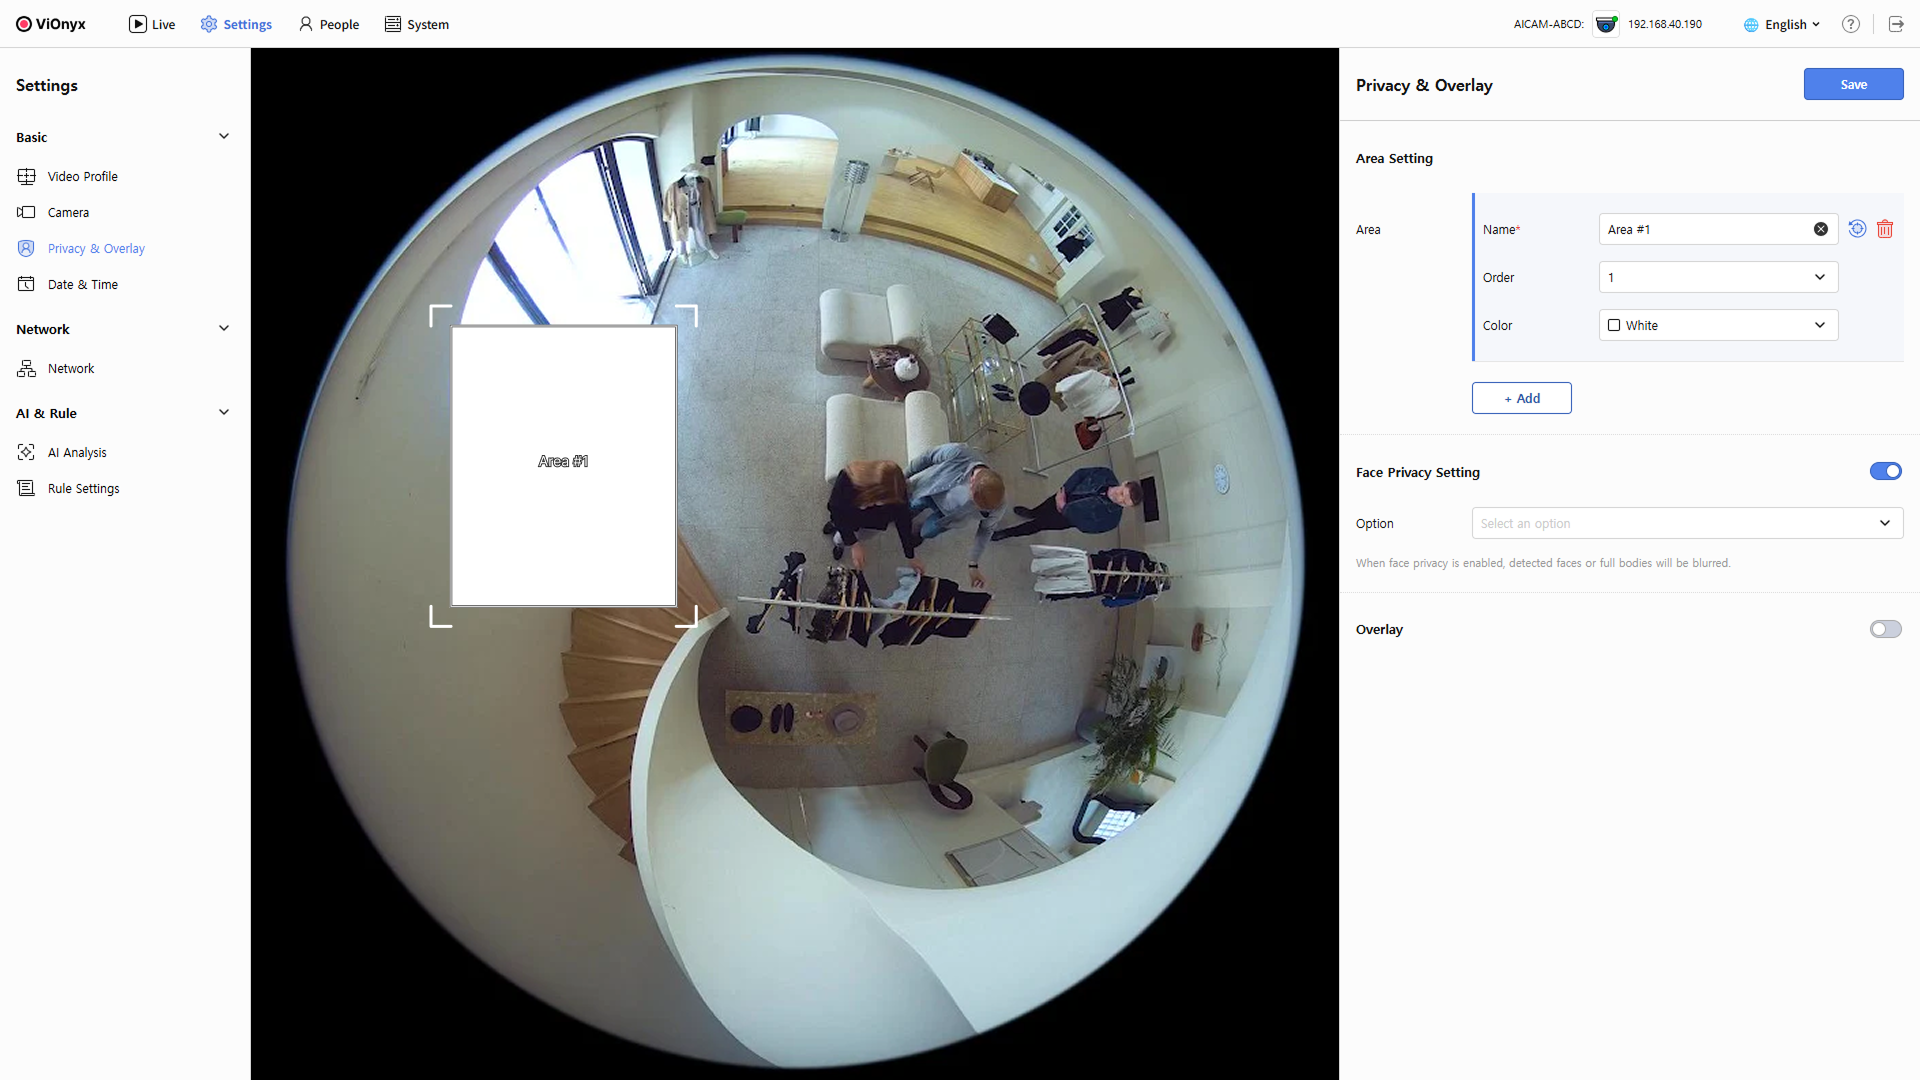Clear the Area #1 name text

coord(1821,229)
